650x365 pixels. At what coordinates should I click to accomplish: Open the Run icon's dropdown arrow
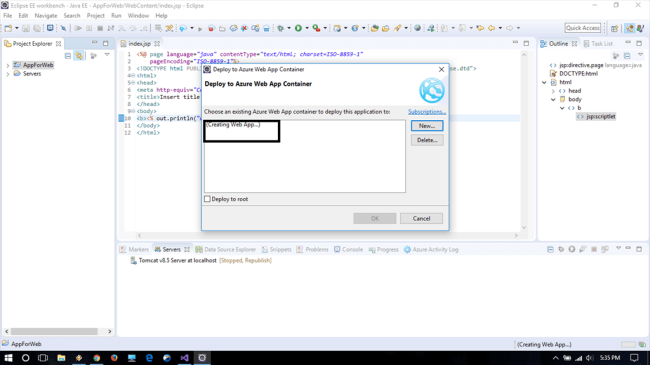307,28
